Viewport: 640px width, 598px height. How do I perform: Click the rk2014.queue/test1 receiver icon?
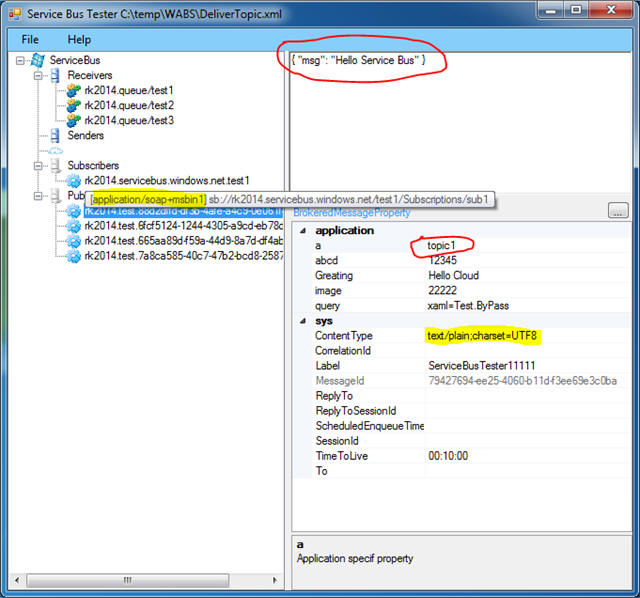click(73, 90)
